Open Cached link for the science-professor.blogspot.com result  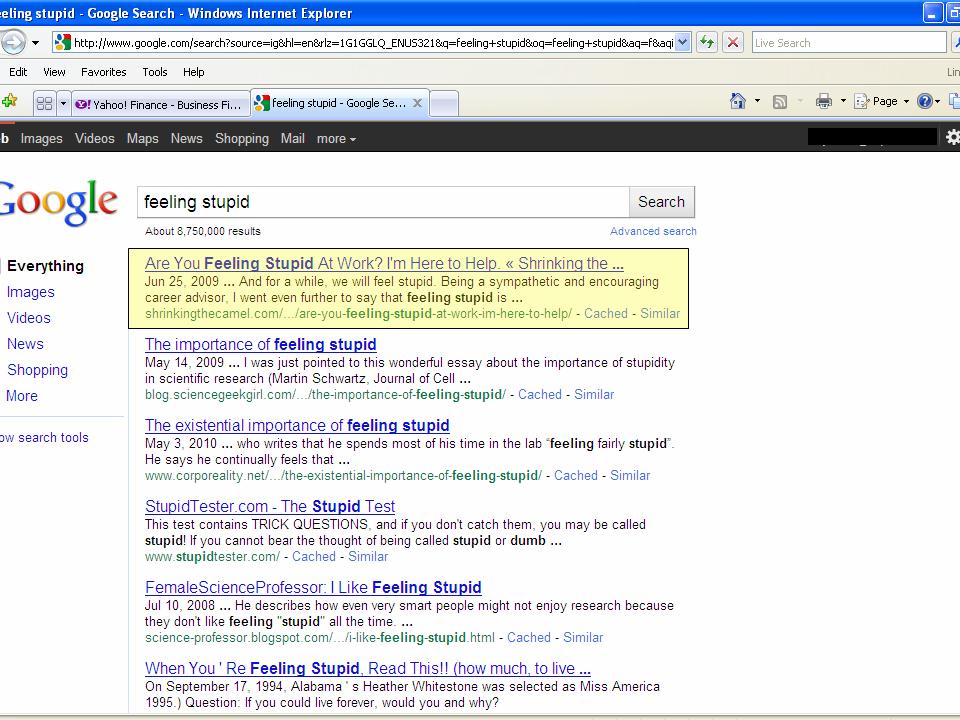529,637
